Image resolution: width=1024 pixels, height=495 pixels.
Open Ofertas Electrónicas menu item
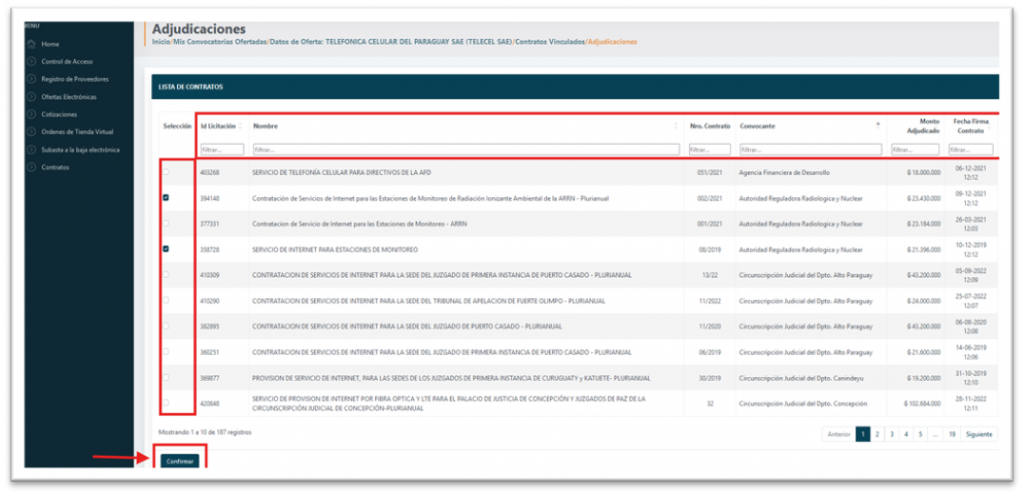[x=69, y=97]
